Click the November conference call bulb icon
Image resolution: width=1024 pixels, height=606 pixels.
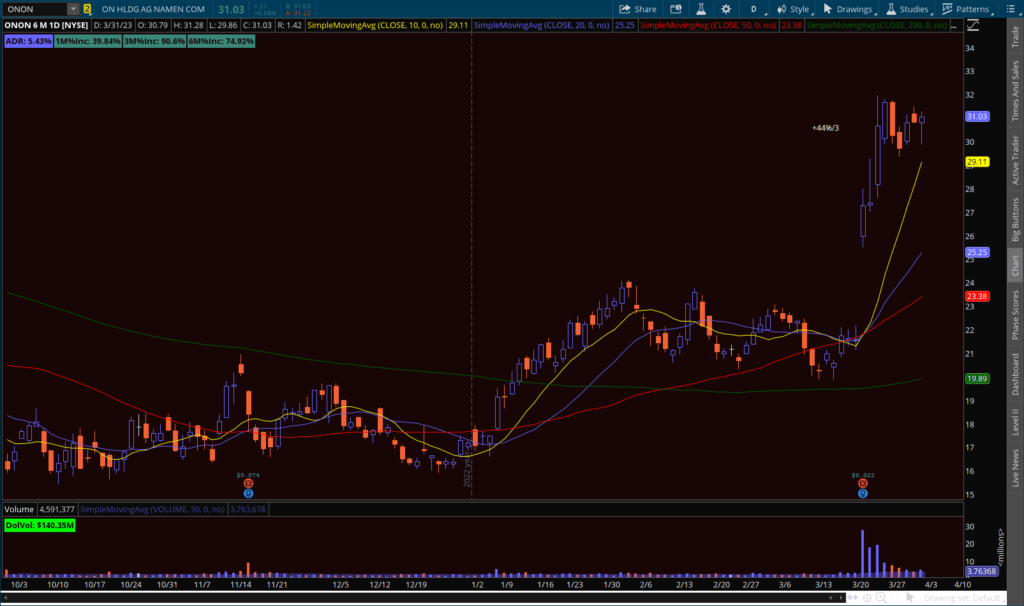pos(248,494)
